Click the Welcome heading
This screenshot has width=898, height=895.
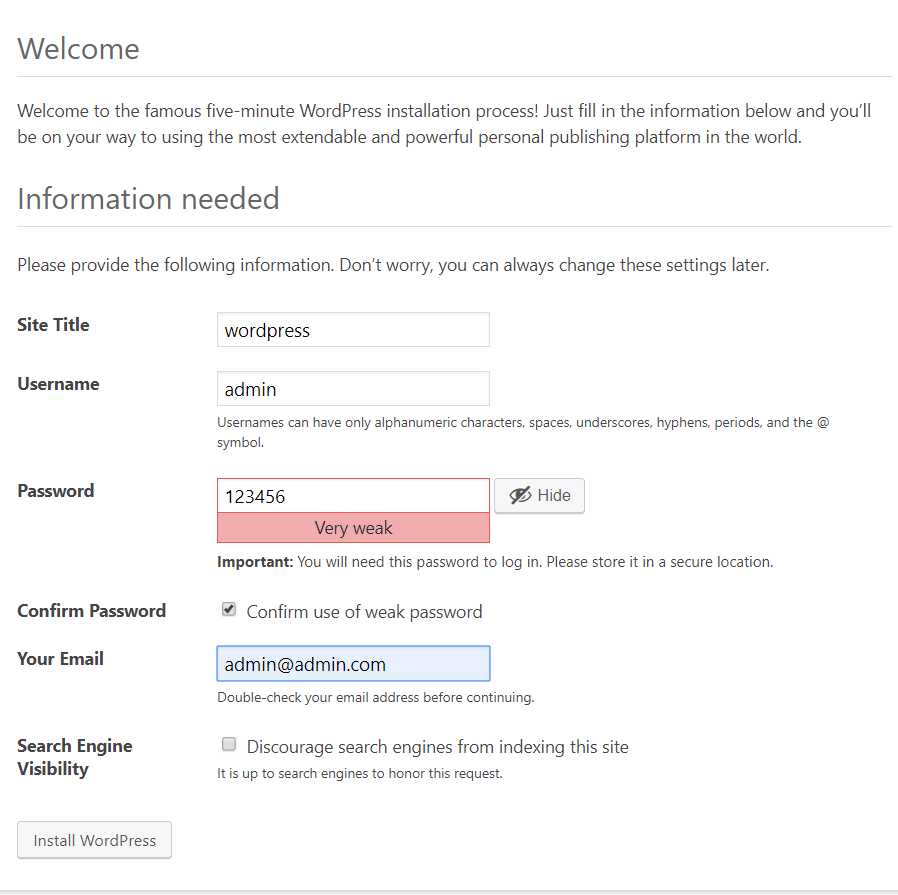[x=78, y=49]
